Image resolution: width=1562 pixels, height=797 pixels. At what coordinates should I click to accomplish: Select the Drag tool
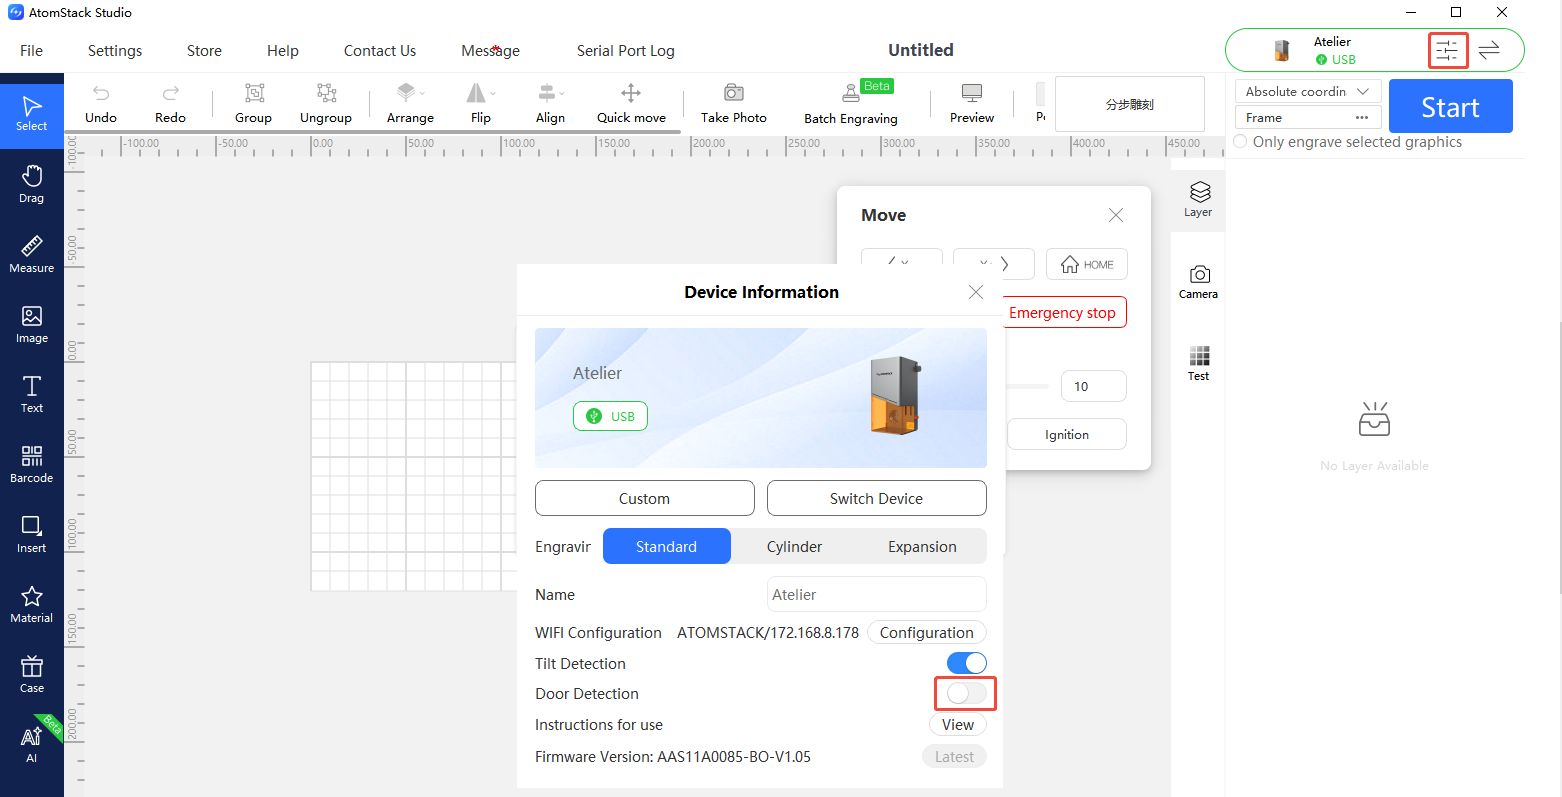click(32, 184)
